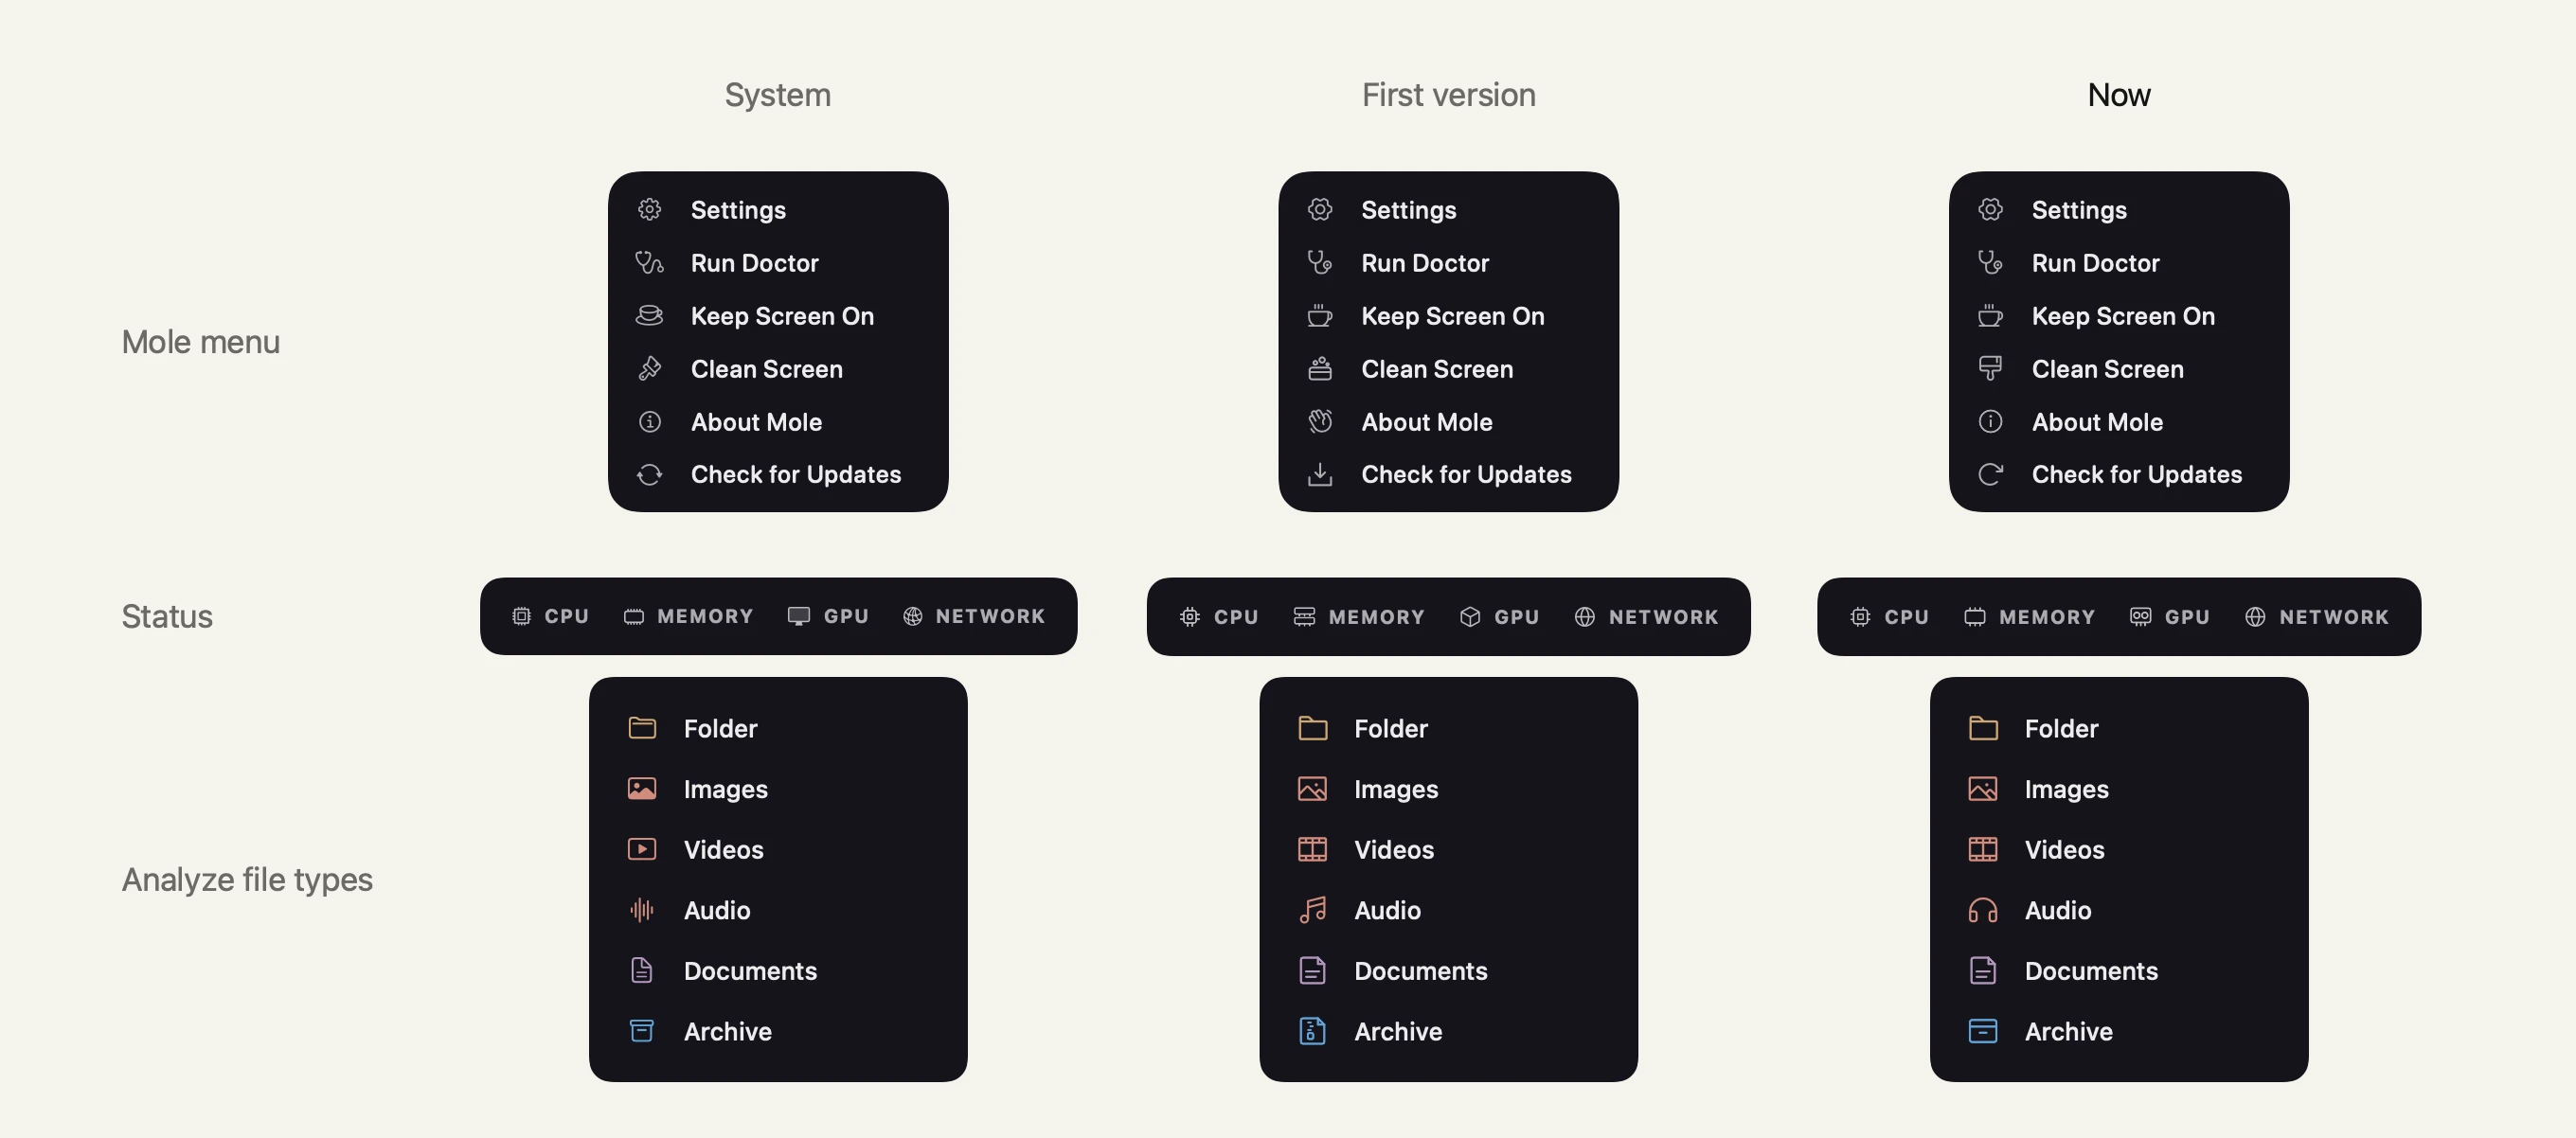Click the CPU label in System status bar
The width and height of the screenshot is (2576, 1138).
pyautogui.click(x=567, y=616)
